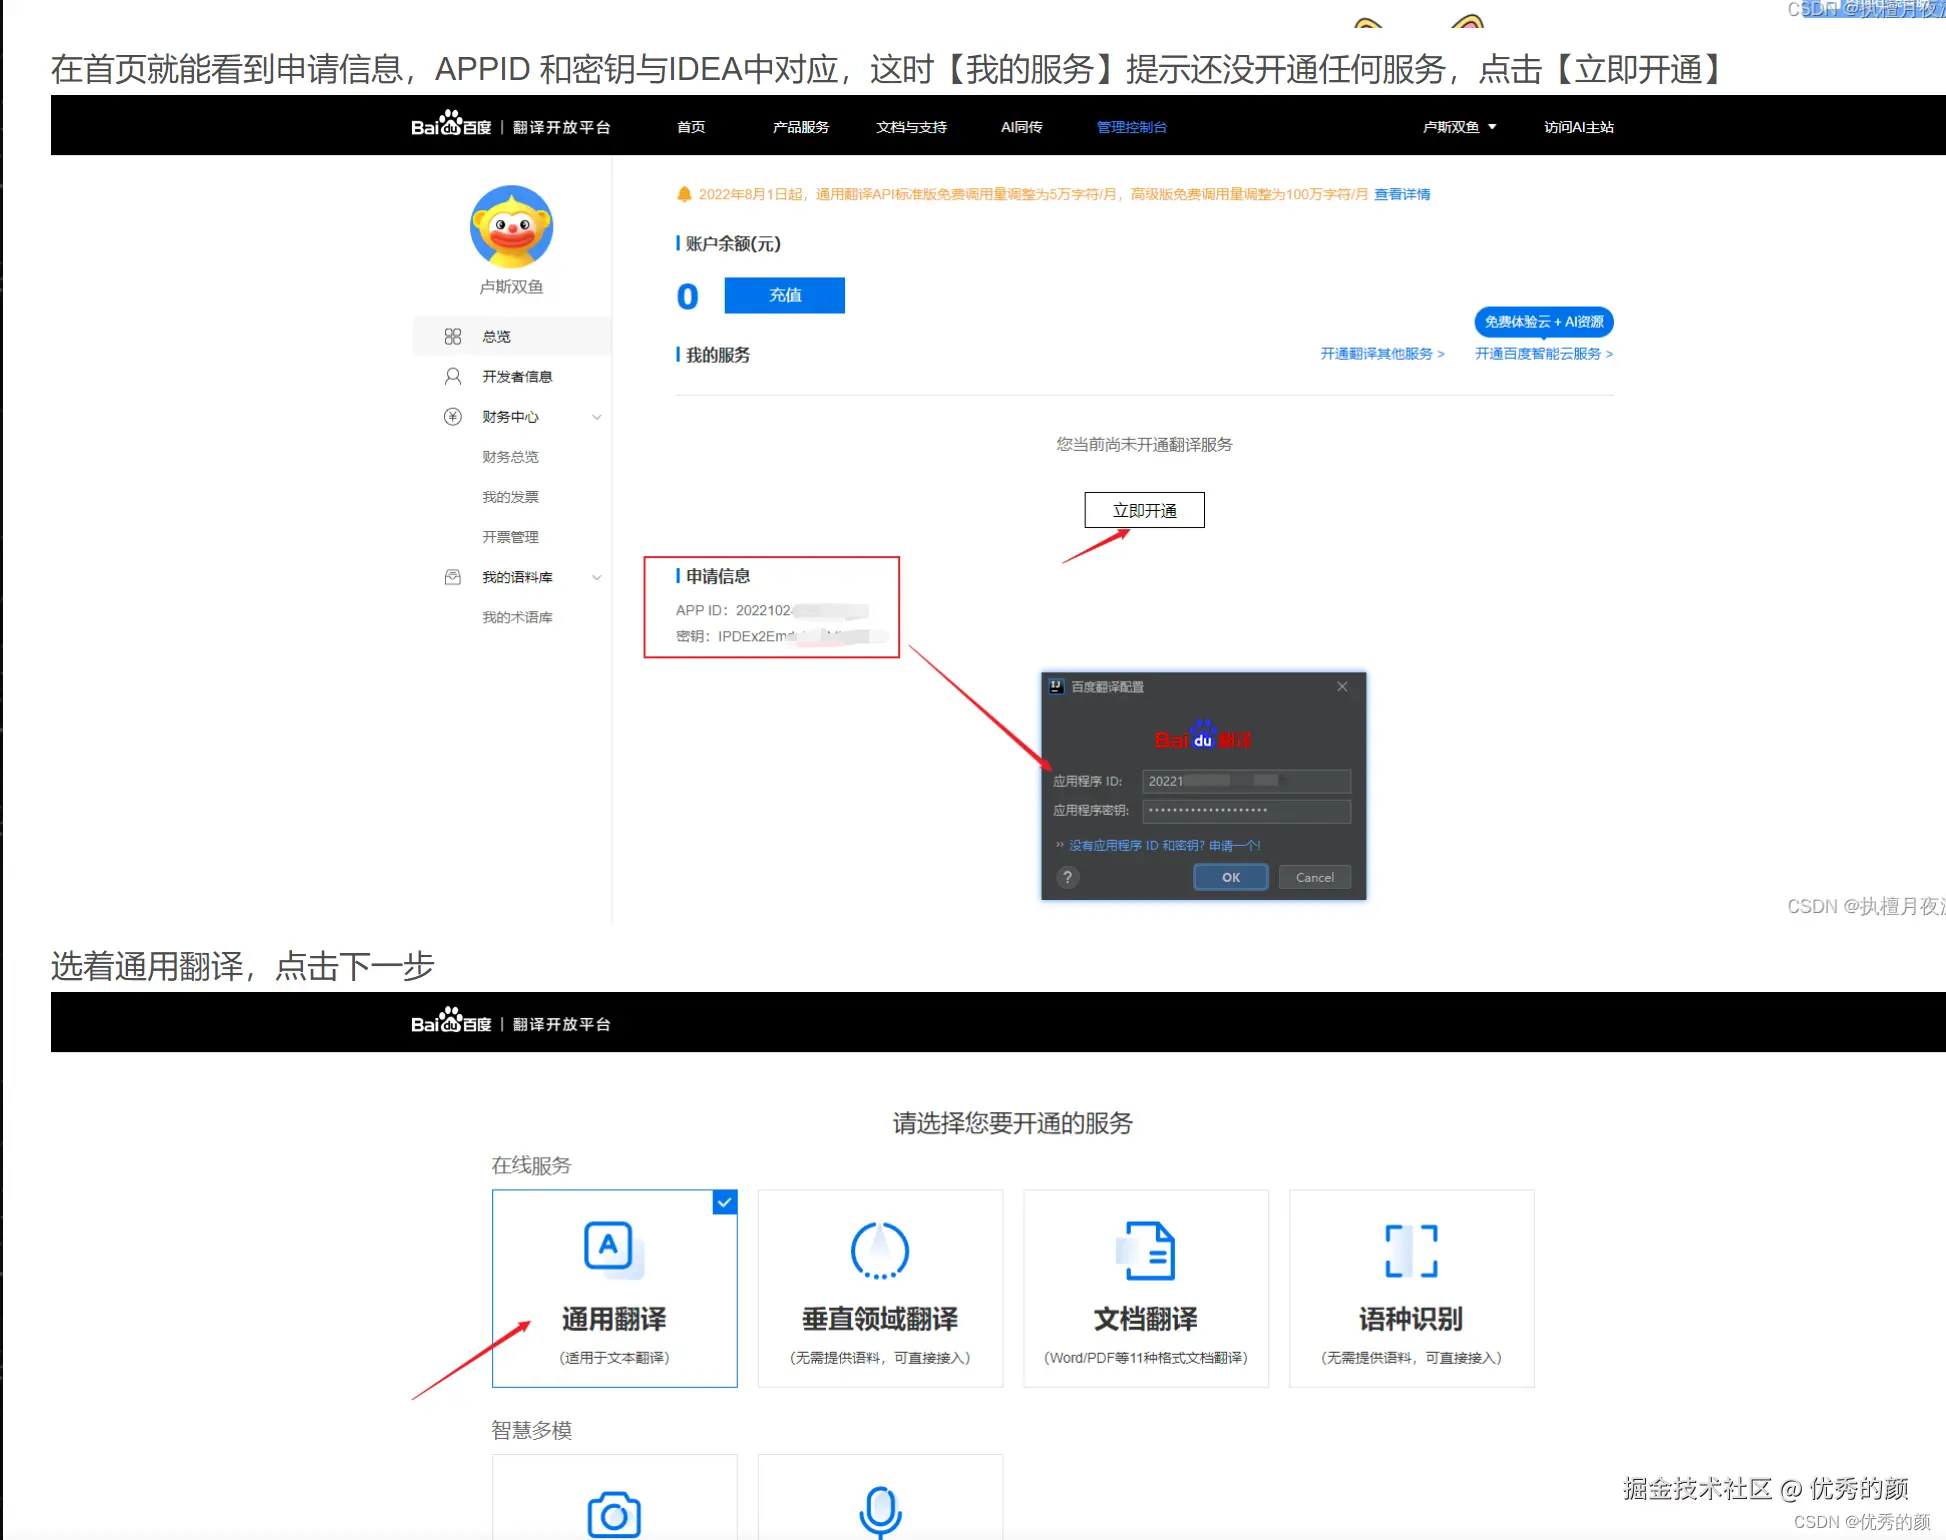
Task: Focus the 应用程序密钥 field
Action: 1246,811
